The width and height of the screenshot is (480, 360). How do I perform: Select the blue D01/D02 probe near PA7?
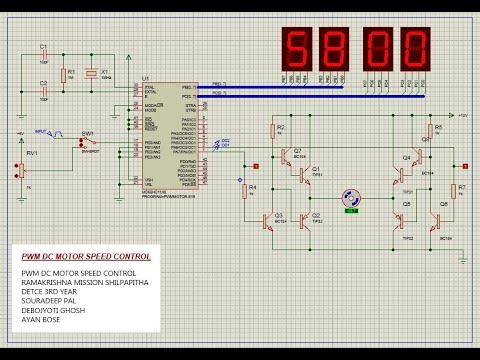pyautogui.click(x=221, y=144)
